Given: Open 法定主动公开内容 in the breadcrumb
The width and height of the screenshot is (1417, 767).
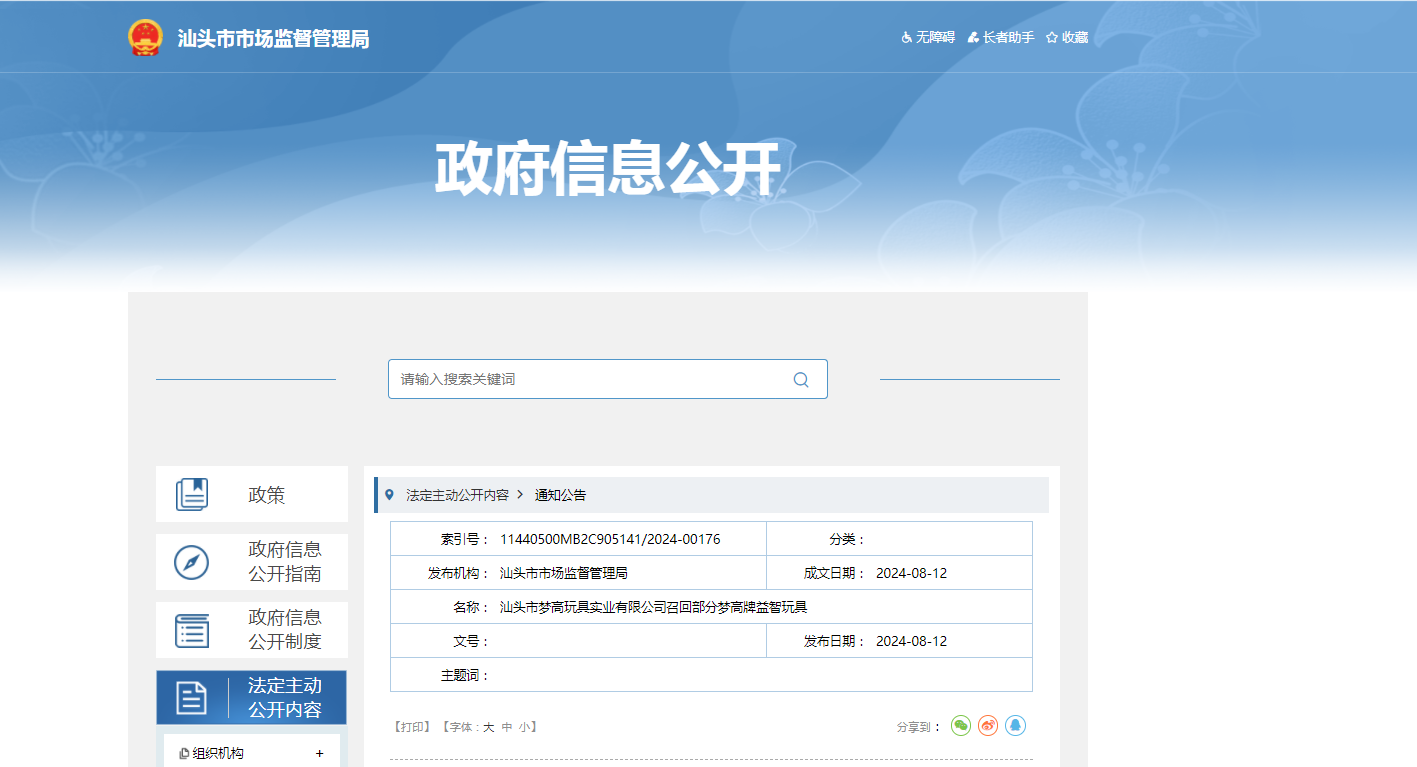Looking at the screenshot, I should (457, 495).
